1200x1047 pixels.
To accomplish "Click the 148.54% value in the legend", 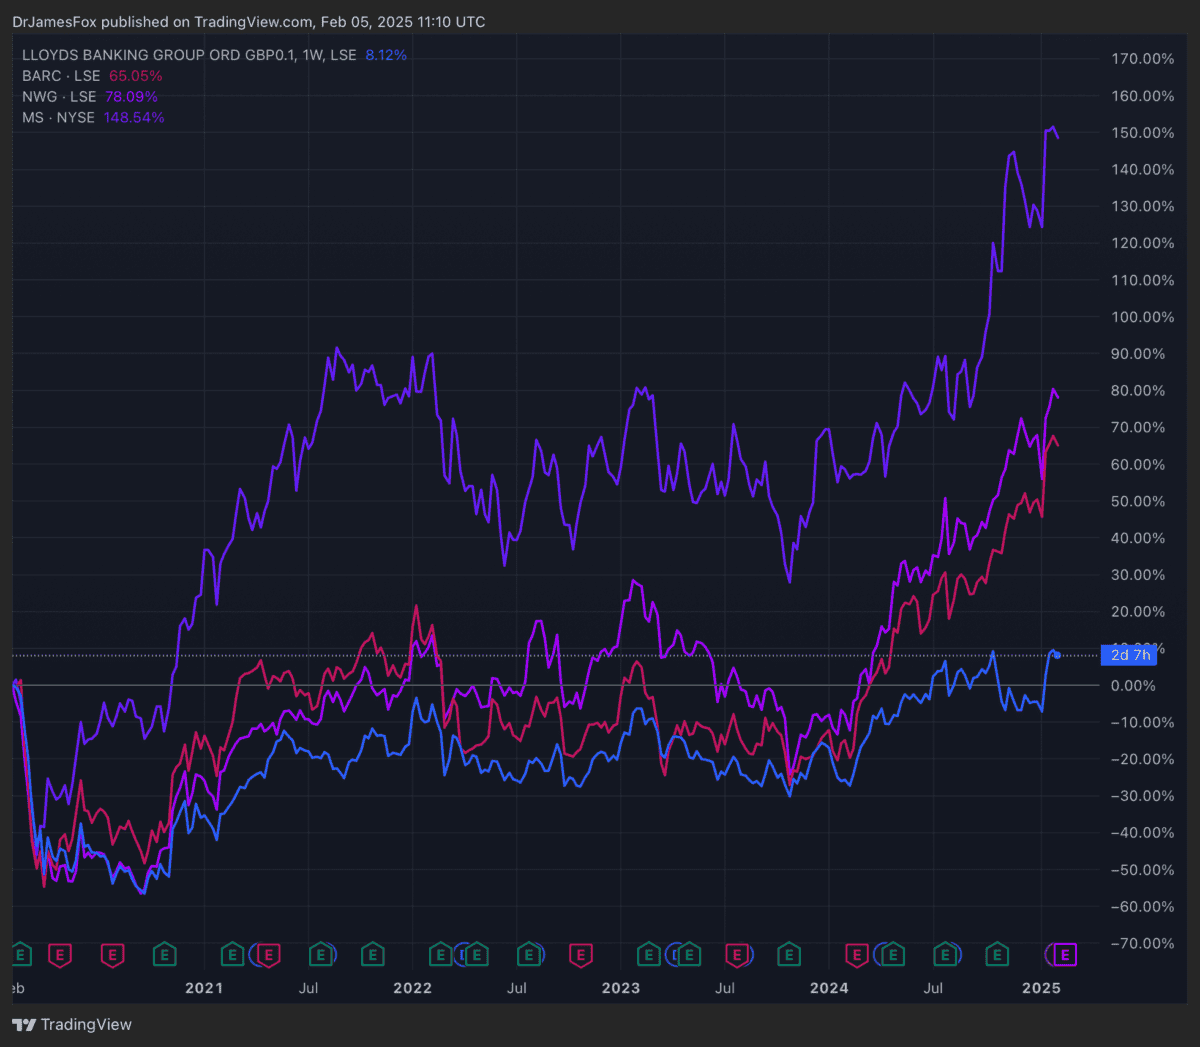I will (x=134, y=118).
